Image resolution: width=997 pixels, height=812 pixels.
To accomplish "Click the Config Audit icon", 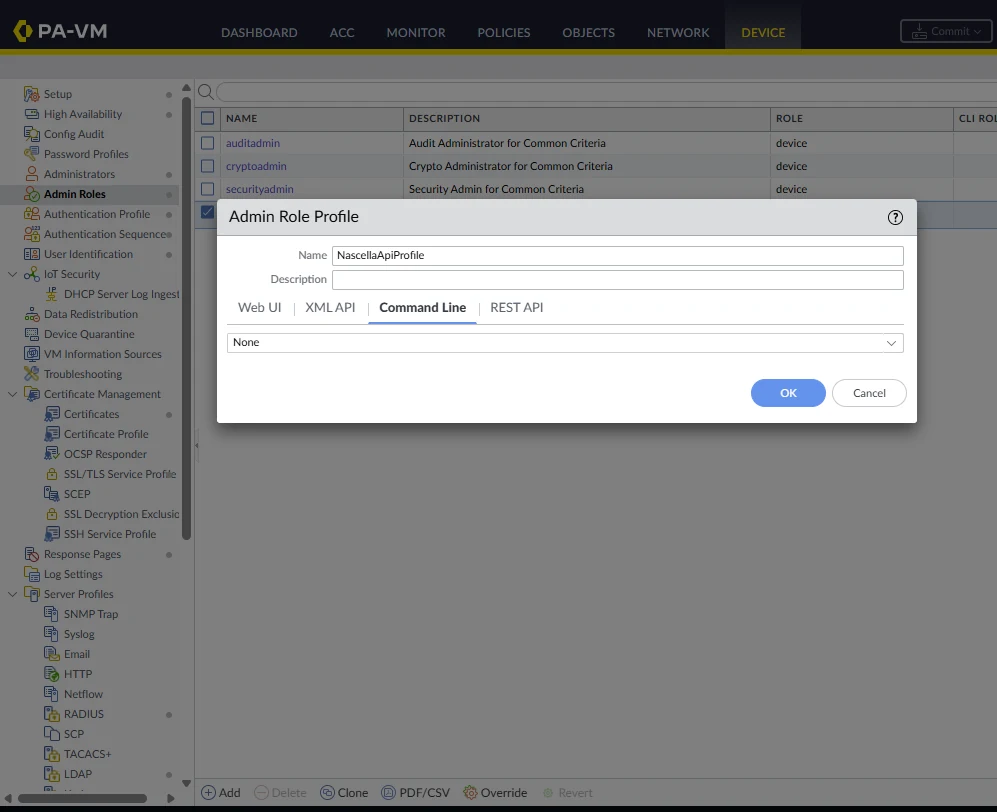I will [31, 134].
